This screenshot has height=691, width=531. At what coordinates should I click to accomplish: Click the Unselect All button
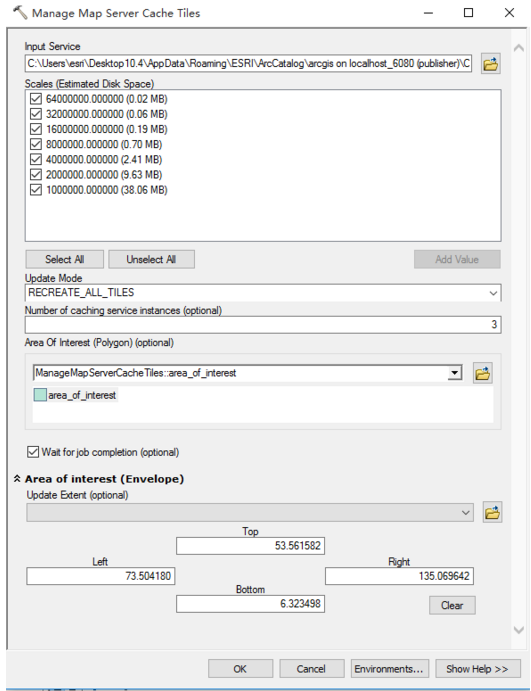[x=151, y=260]
